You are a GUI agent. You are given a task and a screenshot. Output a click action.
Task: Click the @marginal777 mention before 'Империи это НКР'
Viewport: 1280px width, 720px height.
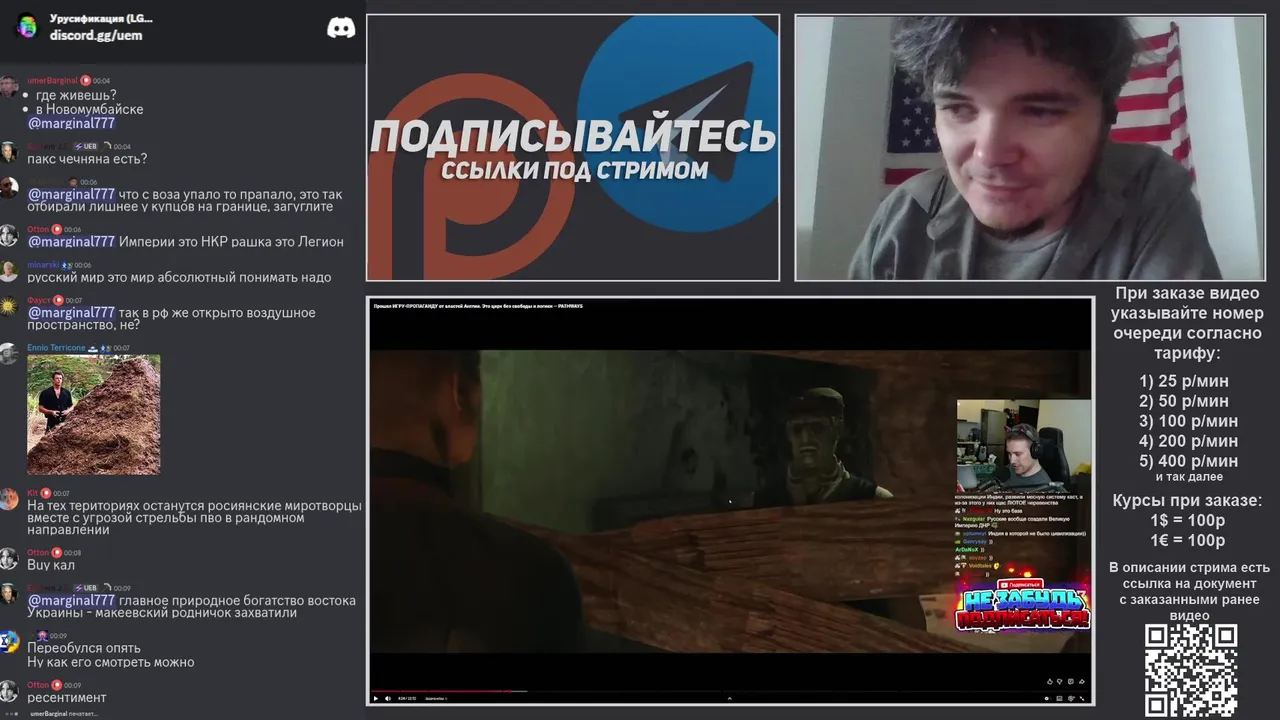click(x=71, y=241)
